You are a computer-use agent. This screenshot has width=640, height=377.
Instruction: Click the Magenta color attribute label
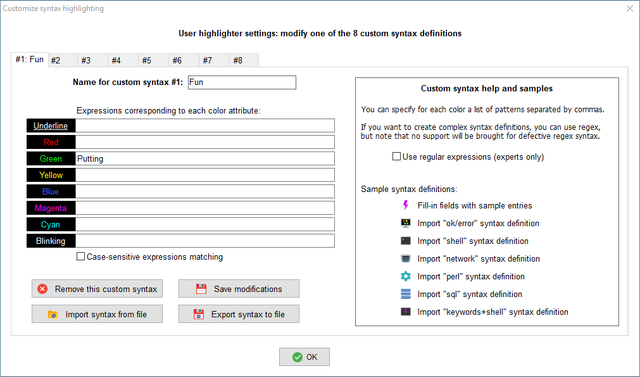click(51, 208)
